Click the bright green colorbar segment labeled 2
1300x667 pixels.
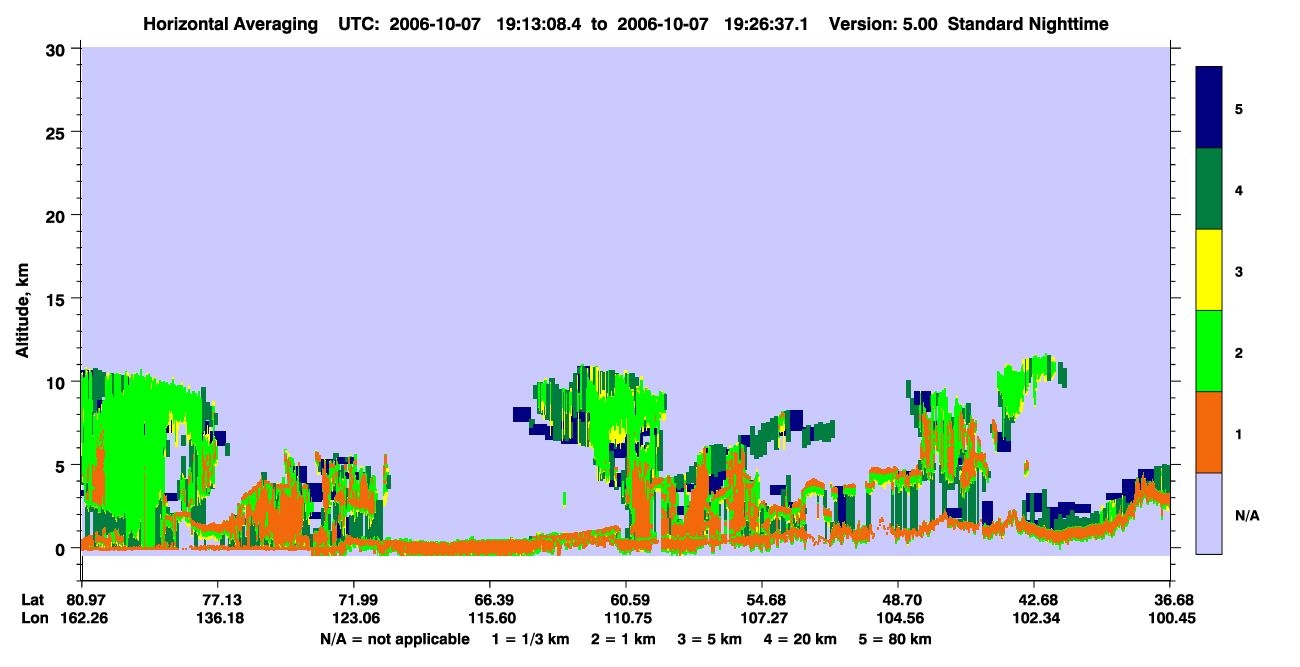[x=1209, y=351]
